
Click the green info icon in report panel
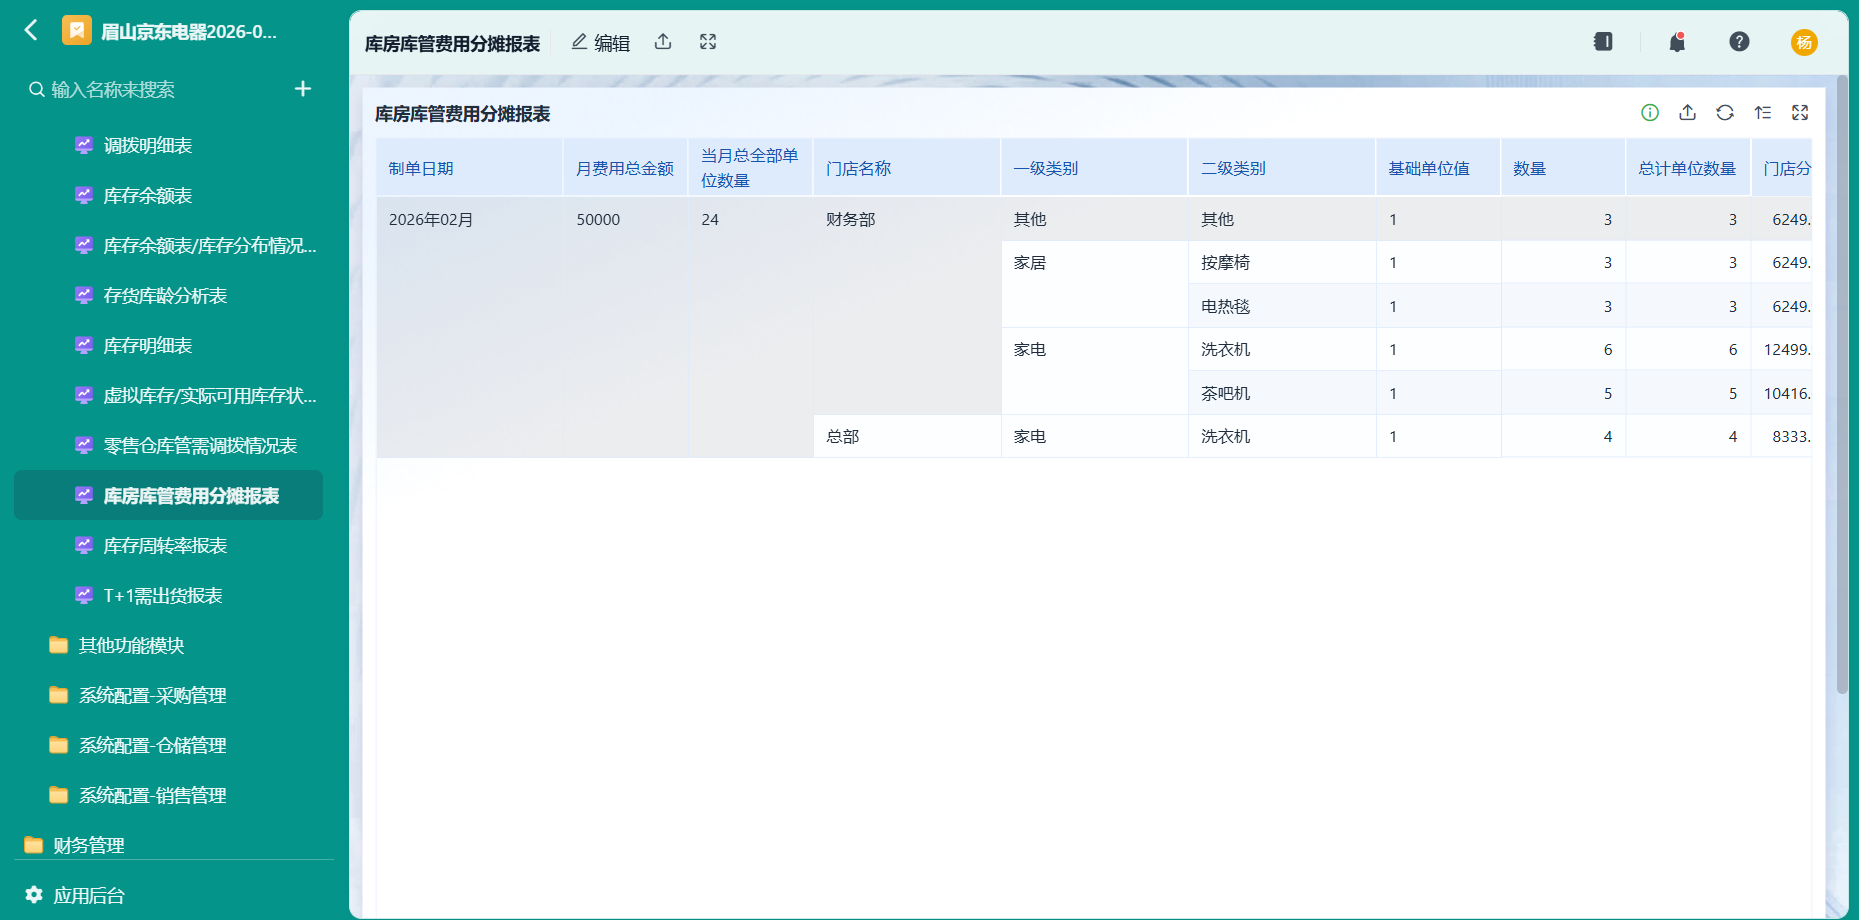point(1650,113)
